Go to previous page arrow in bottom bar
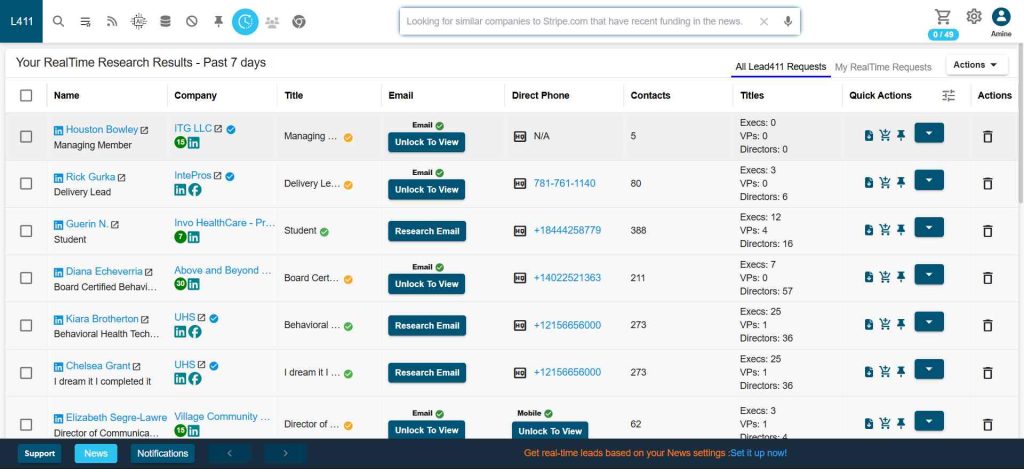 [x=229, y=453]
